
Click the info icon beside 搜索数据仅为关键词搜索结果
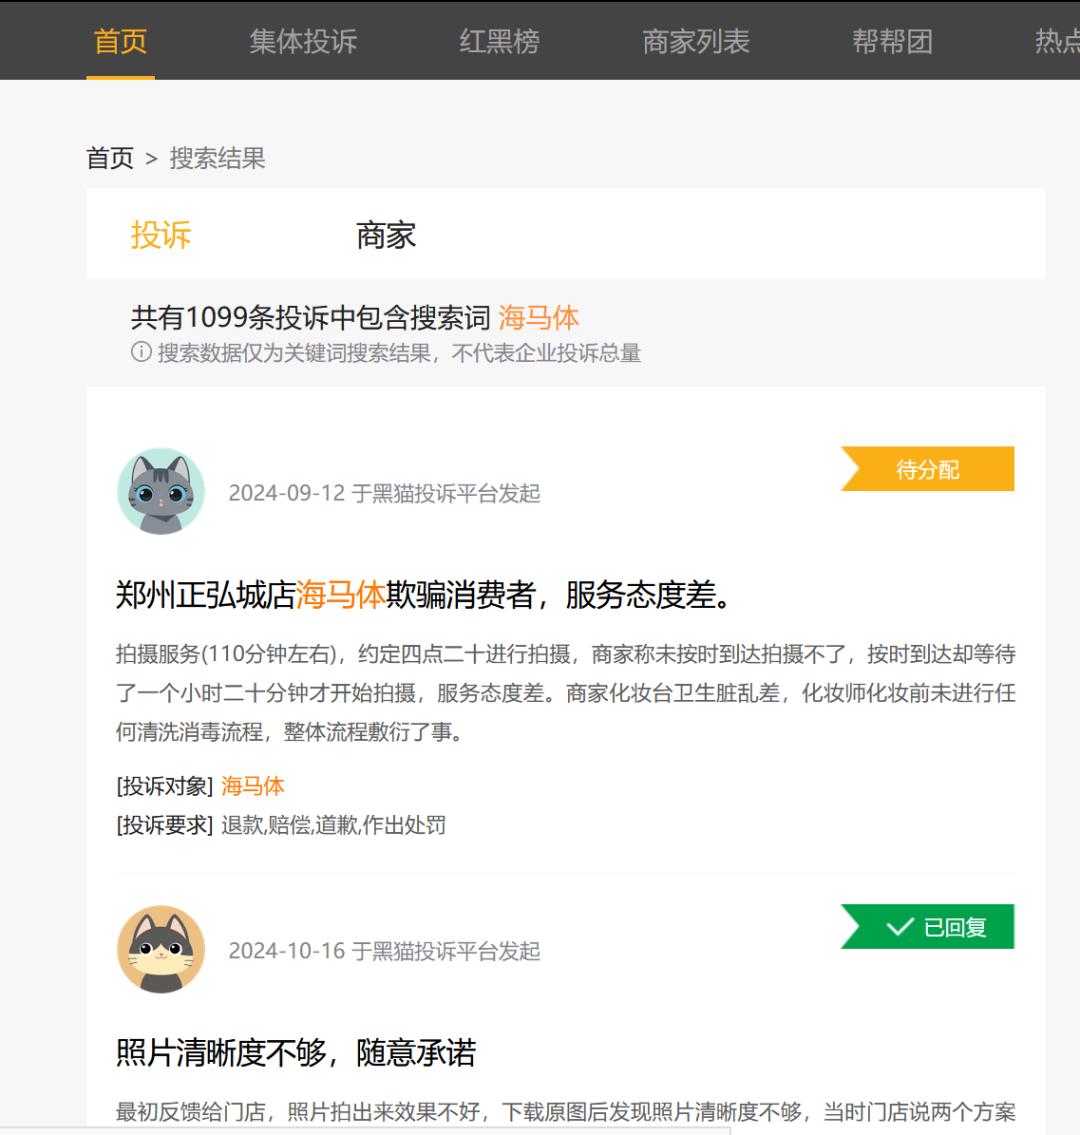pos(141,353)
